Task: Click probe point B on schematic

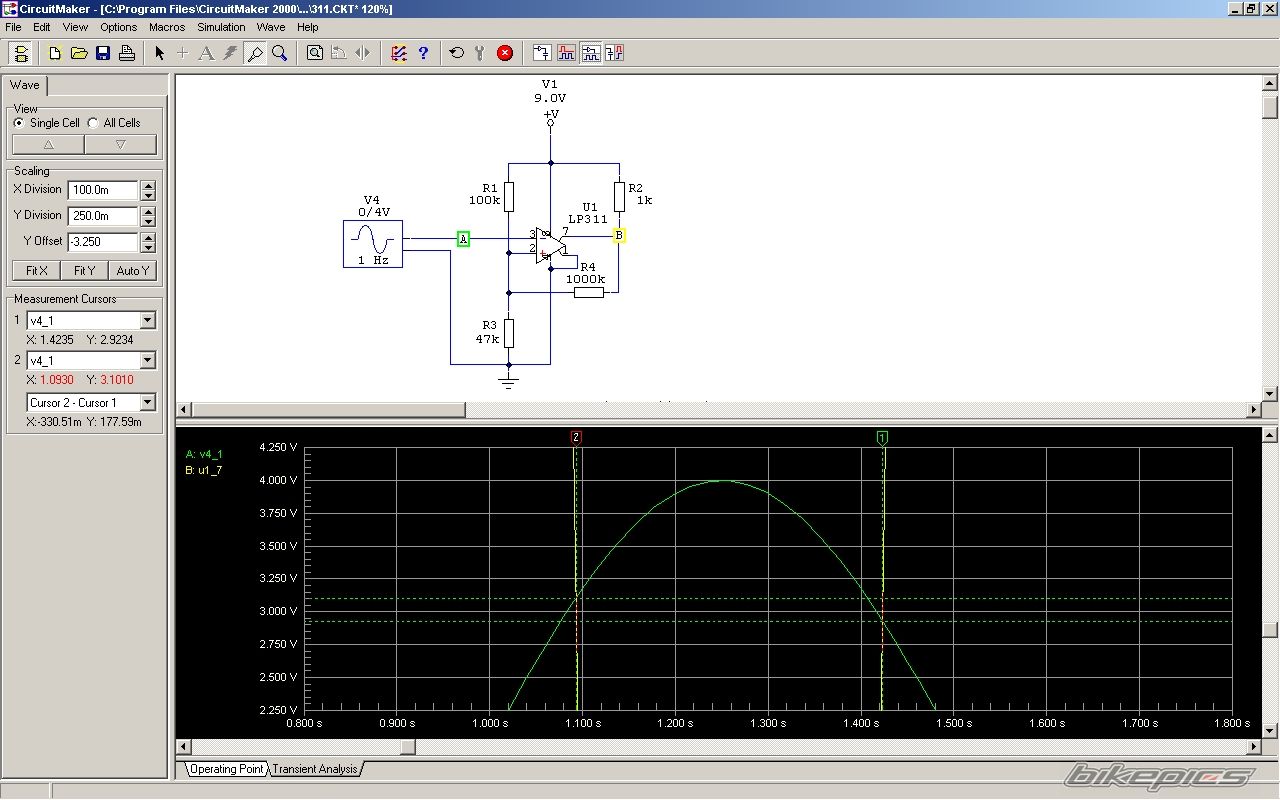Action: click(619, 236)
